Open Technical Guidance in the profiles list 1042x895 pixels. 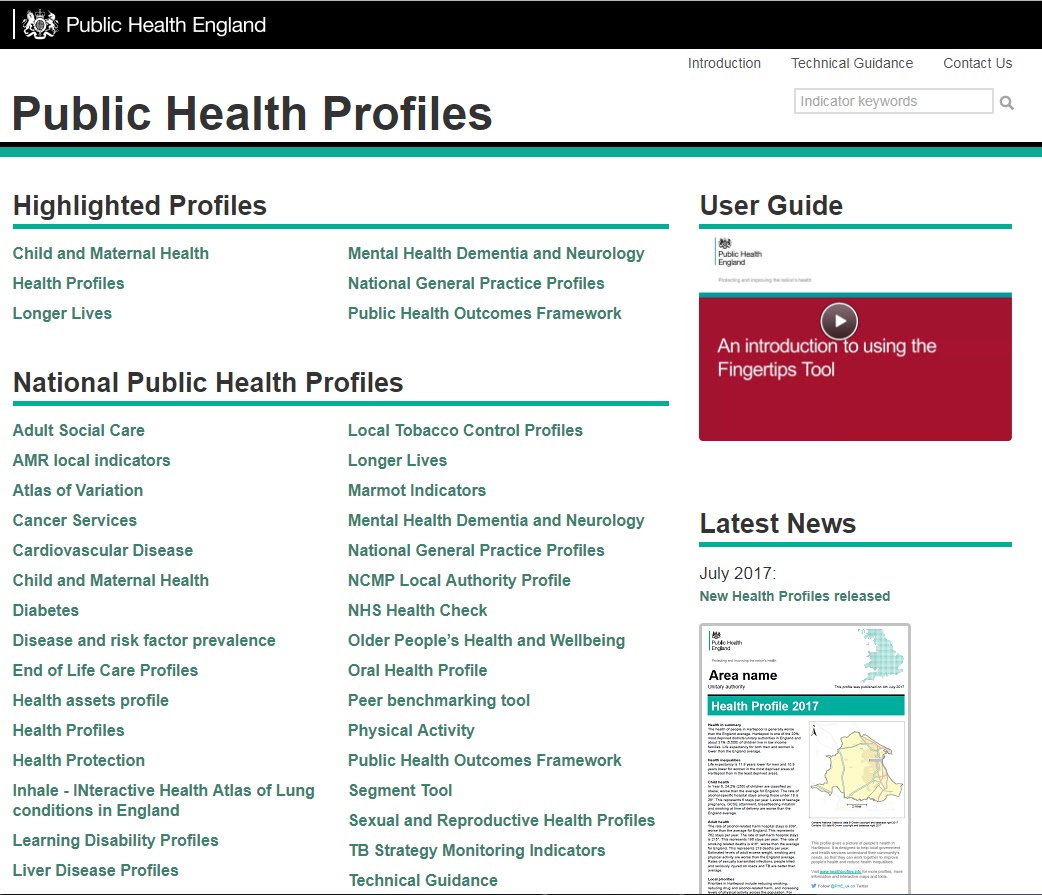(x=423, y=880)
